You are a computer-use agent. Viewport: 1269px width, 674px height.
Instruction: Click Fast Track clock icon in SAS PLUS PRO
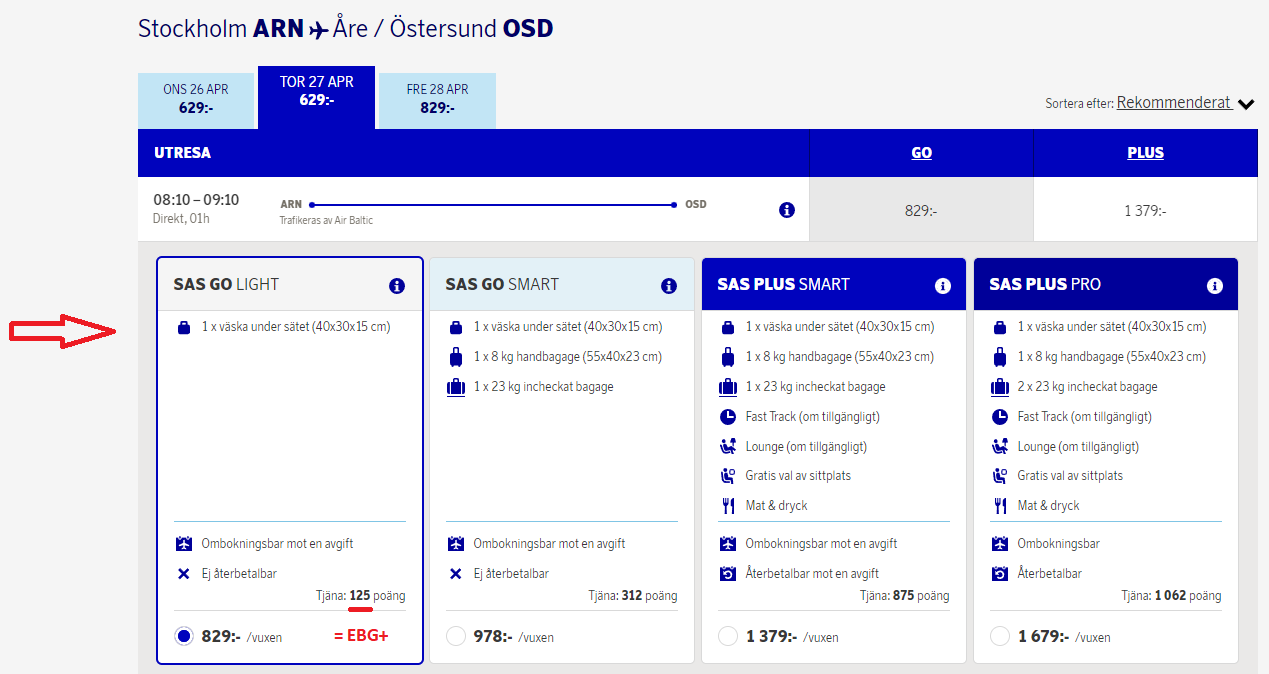click(x=999, y=417)
